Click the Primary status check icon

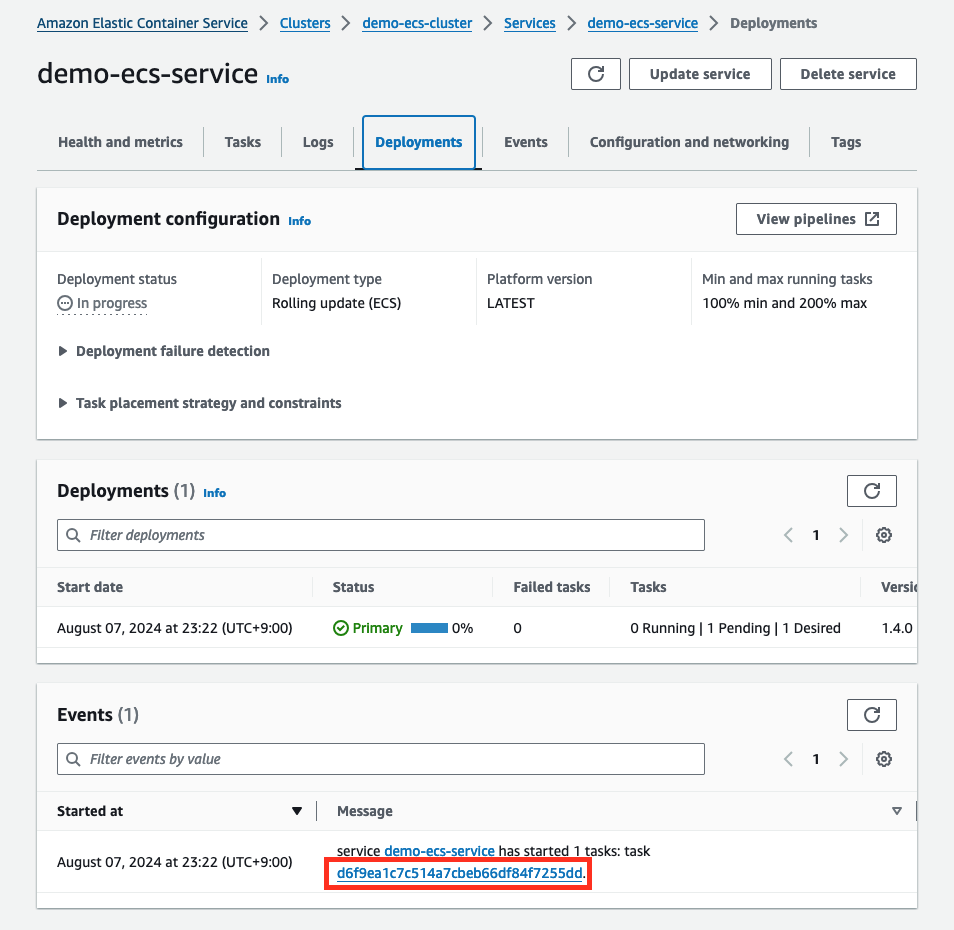click(x=341, y=628)
